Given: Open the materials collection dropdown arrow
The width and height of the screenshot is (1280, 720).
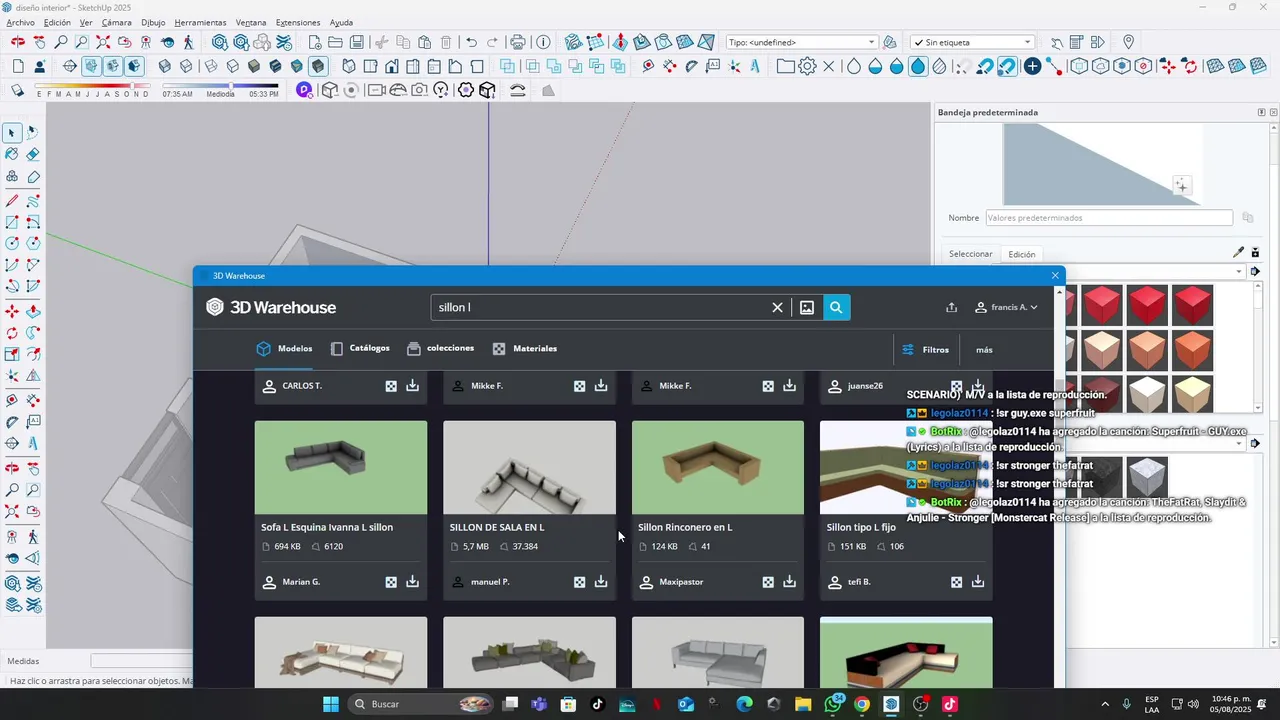Looking at the screenshot, I should (1239, 271).
